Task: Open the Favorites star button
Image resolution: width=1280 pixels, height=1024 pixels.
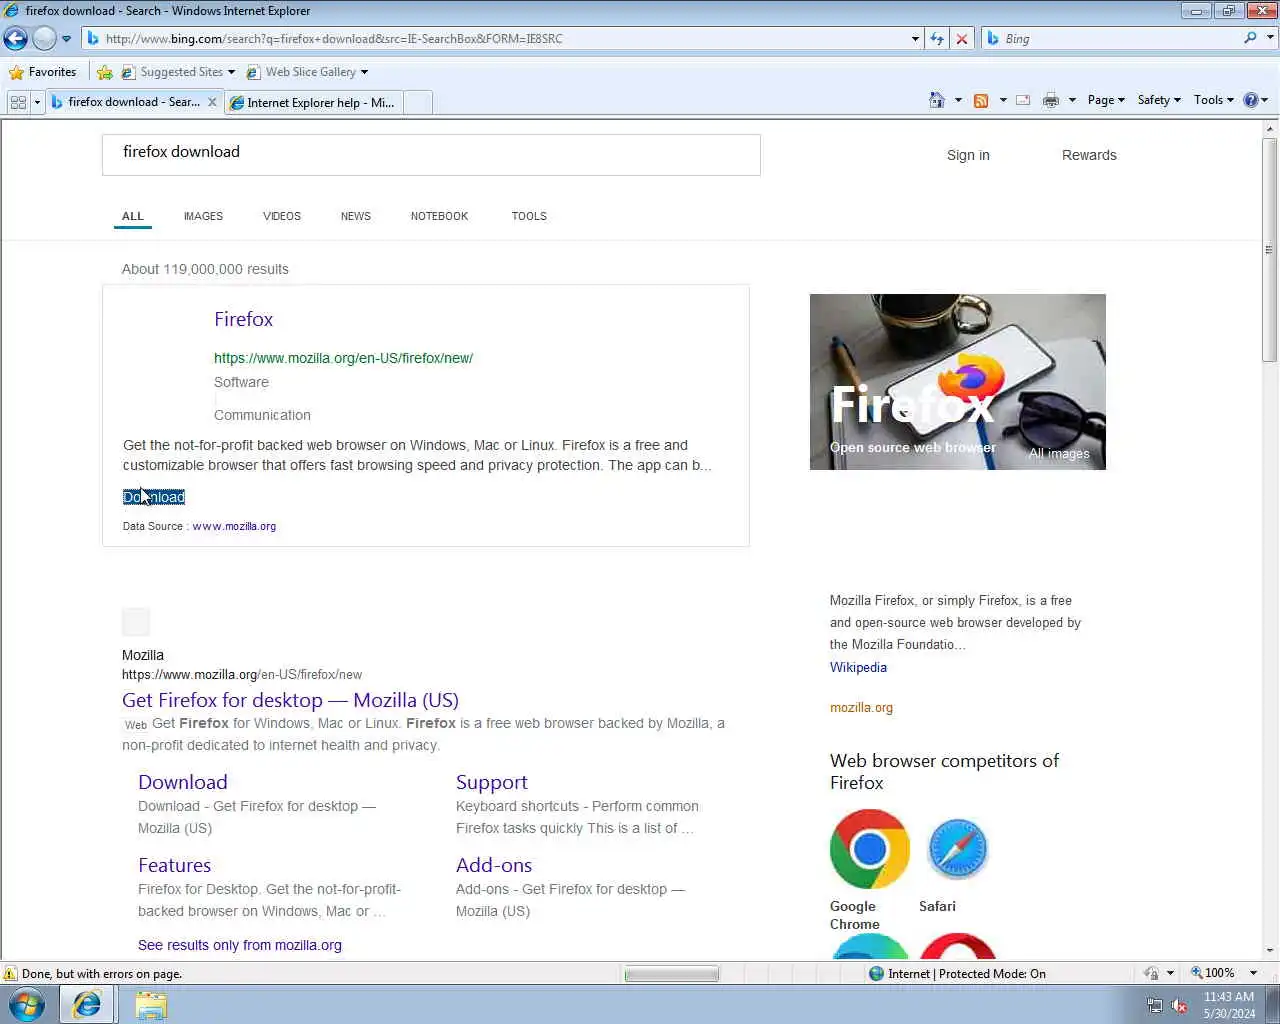Action: (x=42, y=72)
